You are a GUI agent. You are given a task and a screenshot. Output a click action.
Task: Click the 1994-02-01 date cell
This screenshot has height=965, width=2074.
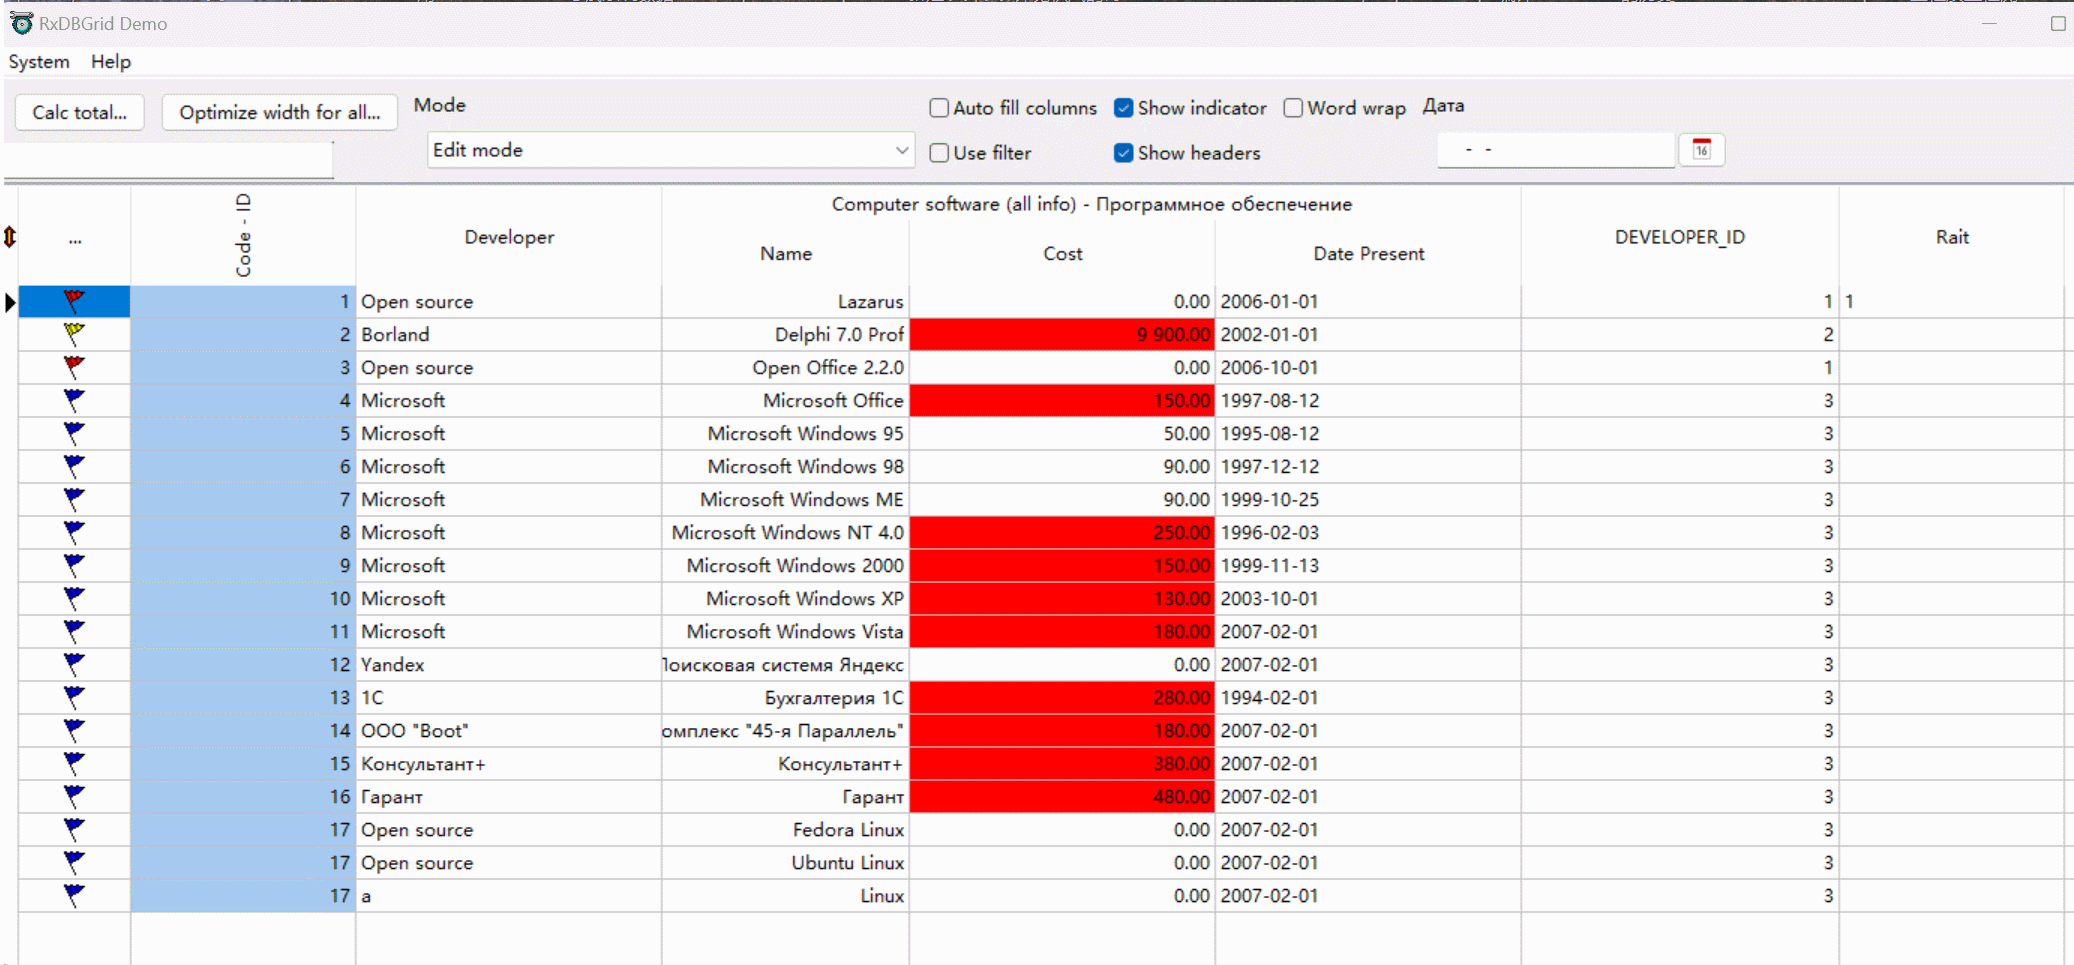(x=1368, y=697)
